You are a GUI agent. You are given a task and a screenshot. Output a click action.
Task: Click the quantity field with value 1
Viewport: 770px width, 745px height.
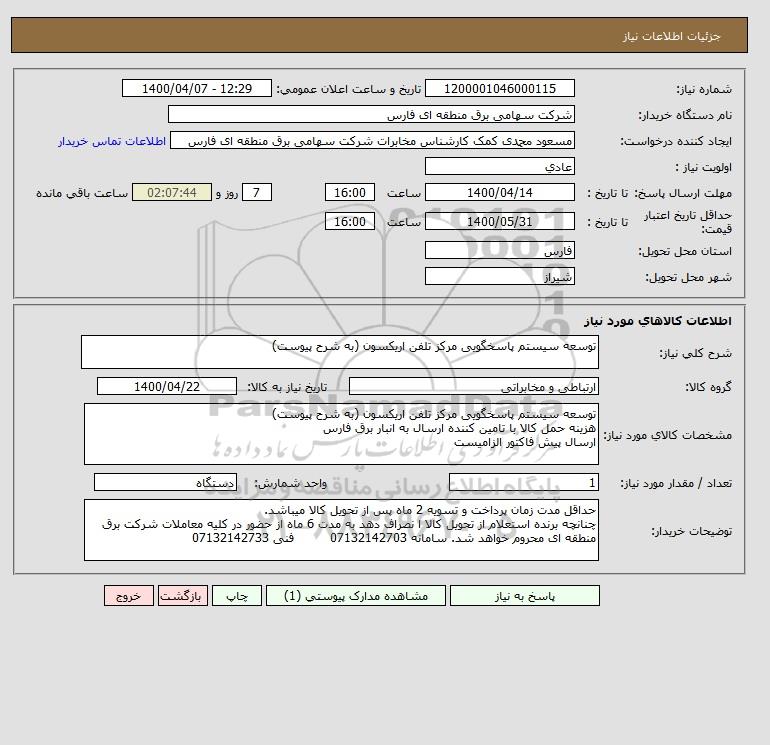click(x=523, y=483)
